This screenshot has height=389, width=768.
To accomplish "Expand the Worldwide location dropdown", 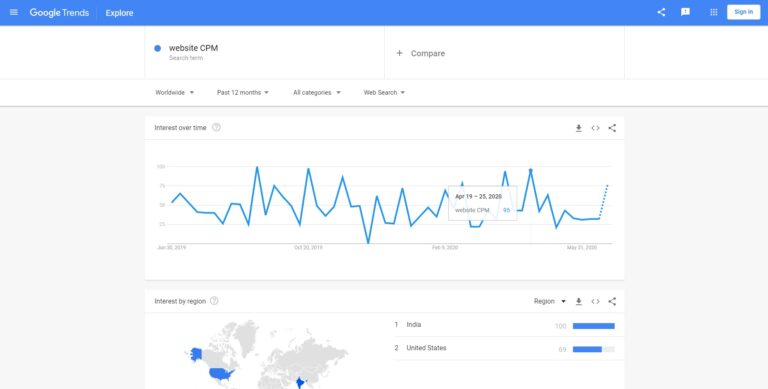I will (174, 93).
